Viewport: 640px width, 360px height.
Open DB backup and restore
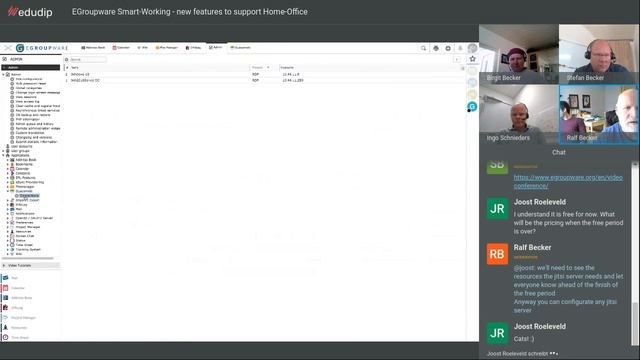33,115
